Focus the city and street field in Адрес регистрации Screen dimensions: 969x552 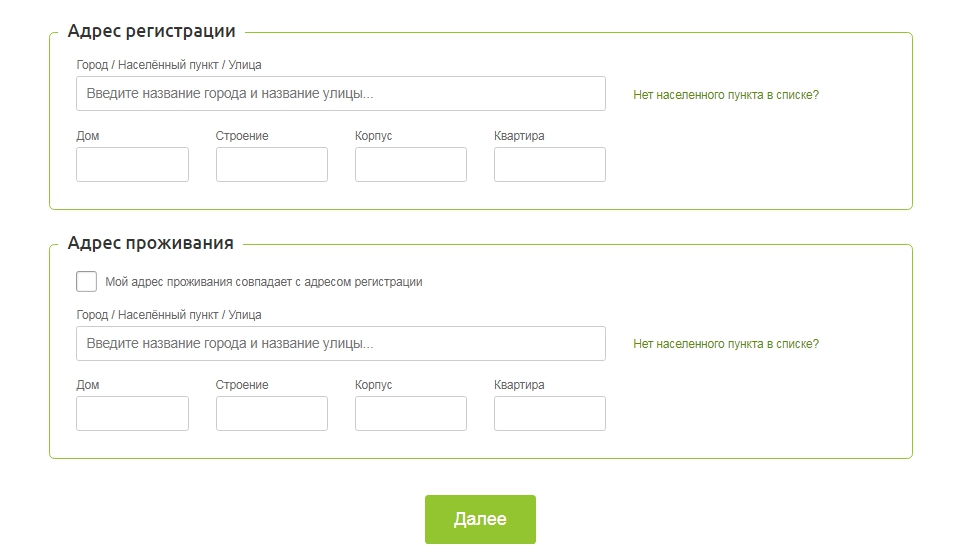click(340, 94)
